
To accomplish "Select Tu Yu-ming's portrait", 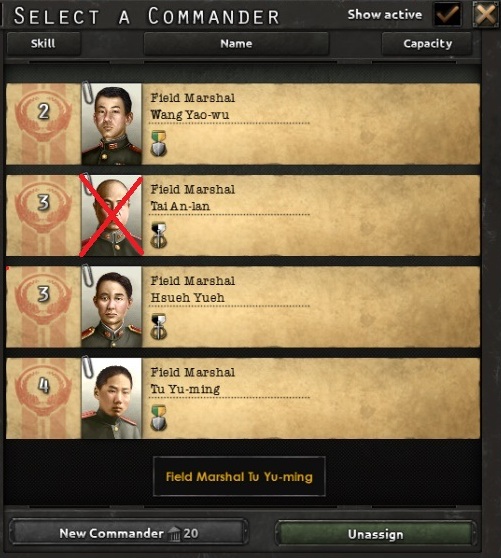I will coord(112,398).
